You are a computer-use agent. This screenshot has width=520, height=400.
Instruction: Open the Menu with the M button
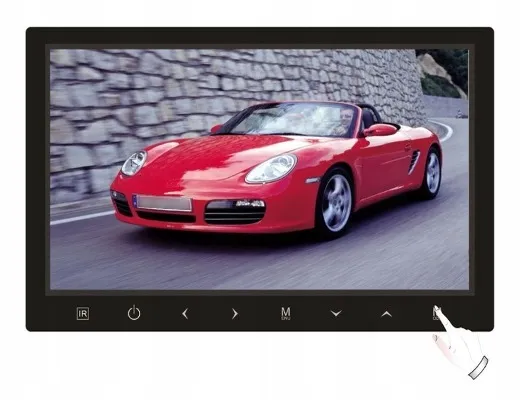(x=286, y=314)
